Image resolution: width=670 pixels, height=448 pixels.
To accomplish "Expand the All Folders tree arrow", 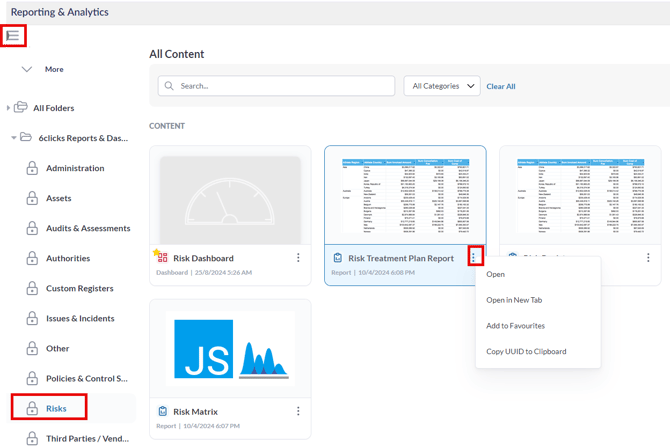I will (8, 108).
